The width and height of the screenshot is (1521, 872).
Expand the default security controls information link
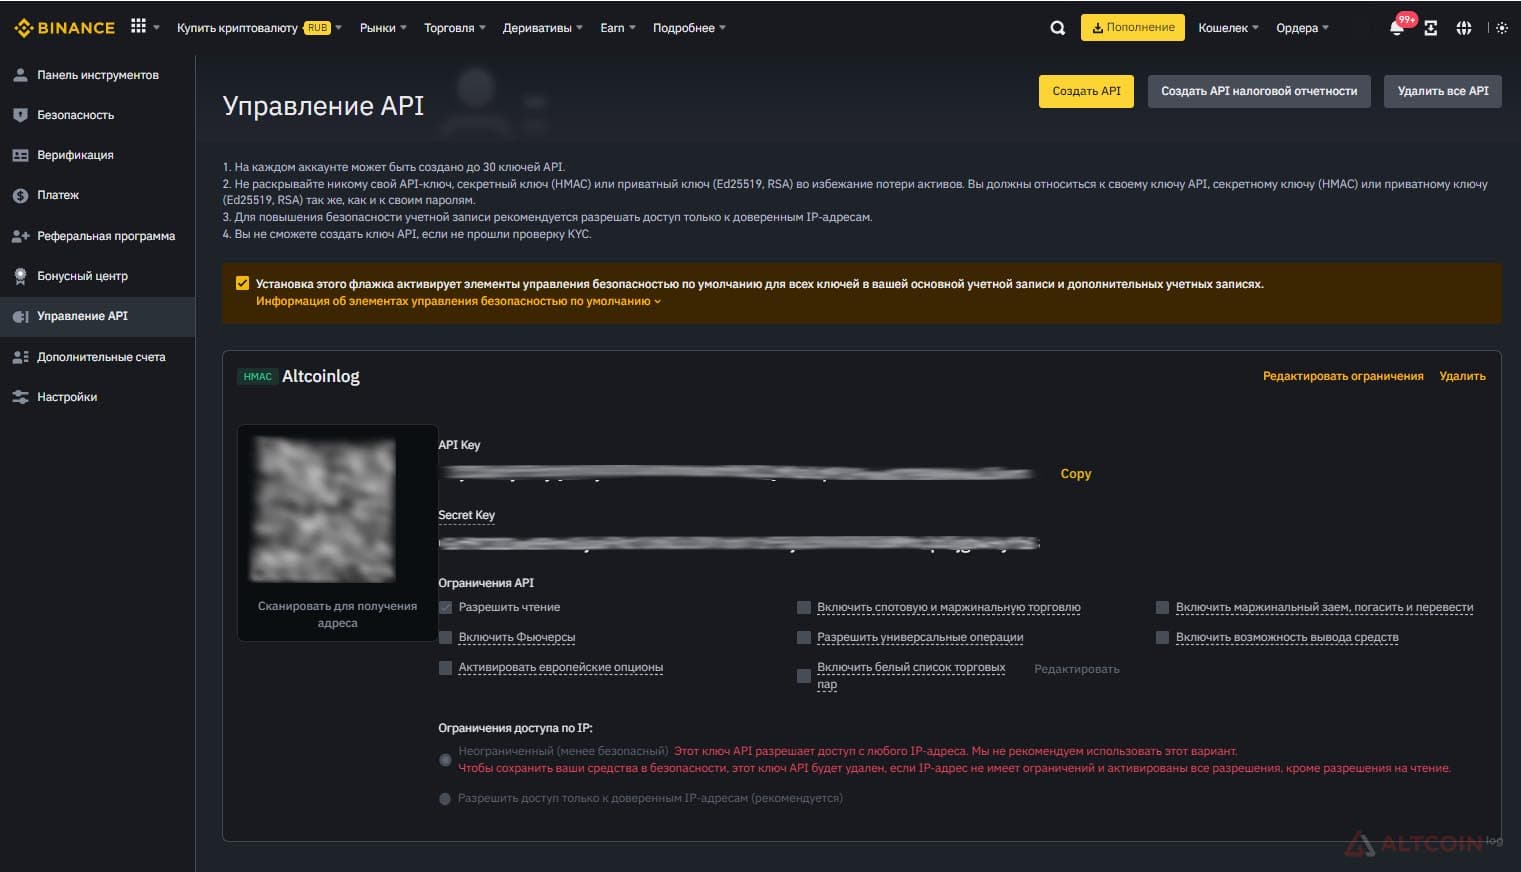458,301
